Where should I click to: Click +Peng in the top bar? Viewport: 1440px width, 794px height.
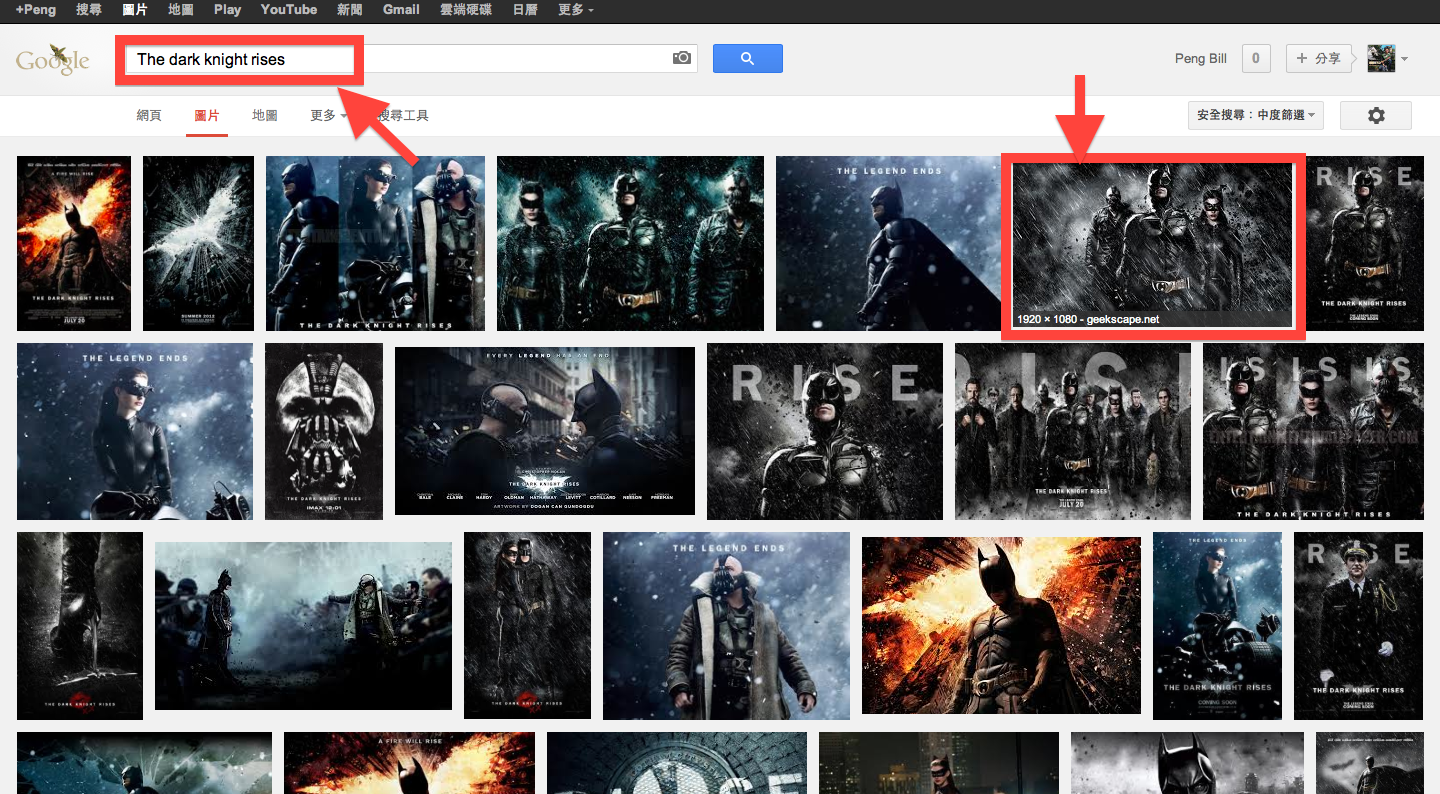35,9
